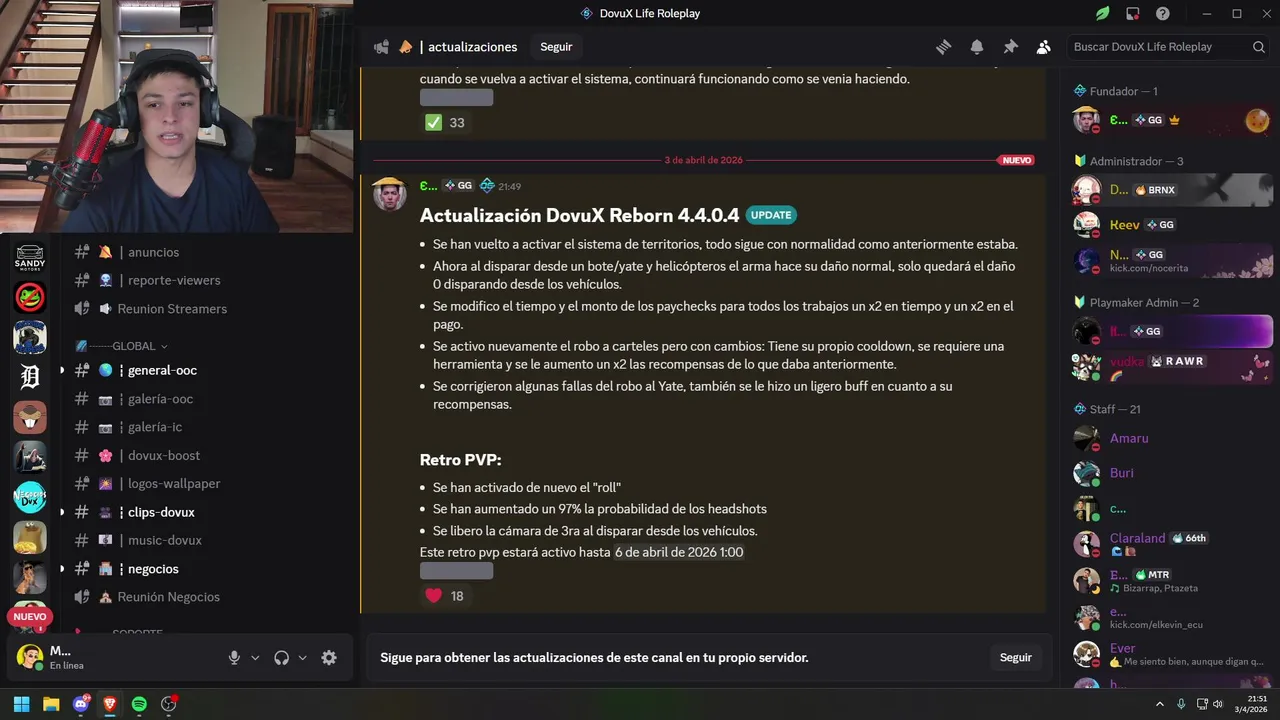Image resolution: width=1280 pixels, height=720 pixels.
Task: Open the yellow food server icon
Action: 30,537
